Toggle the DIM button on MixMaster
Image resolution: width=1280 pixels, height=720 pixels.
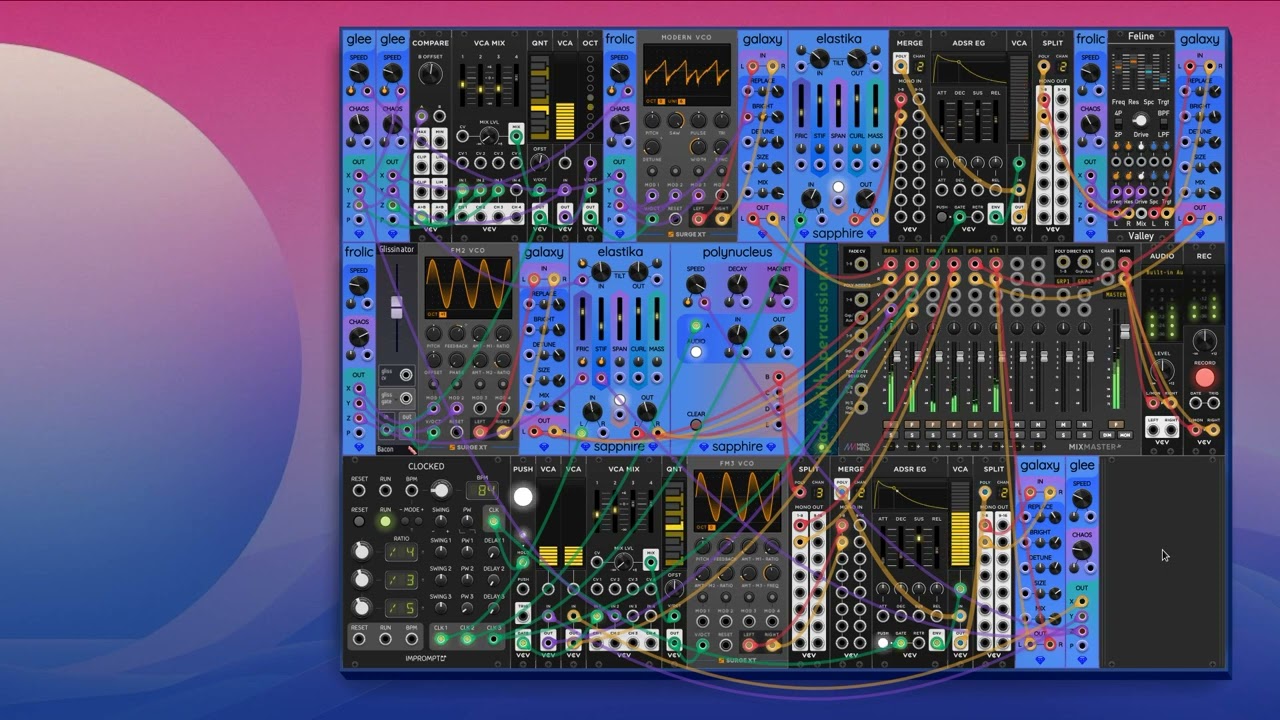(1107, 435)
